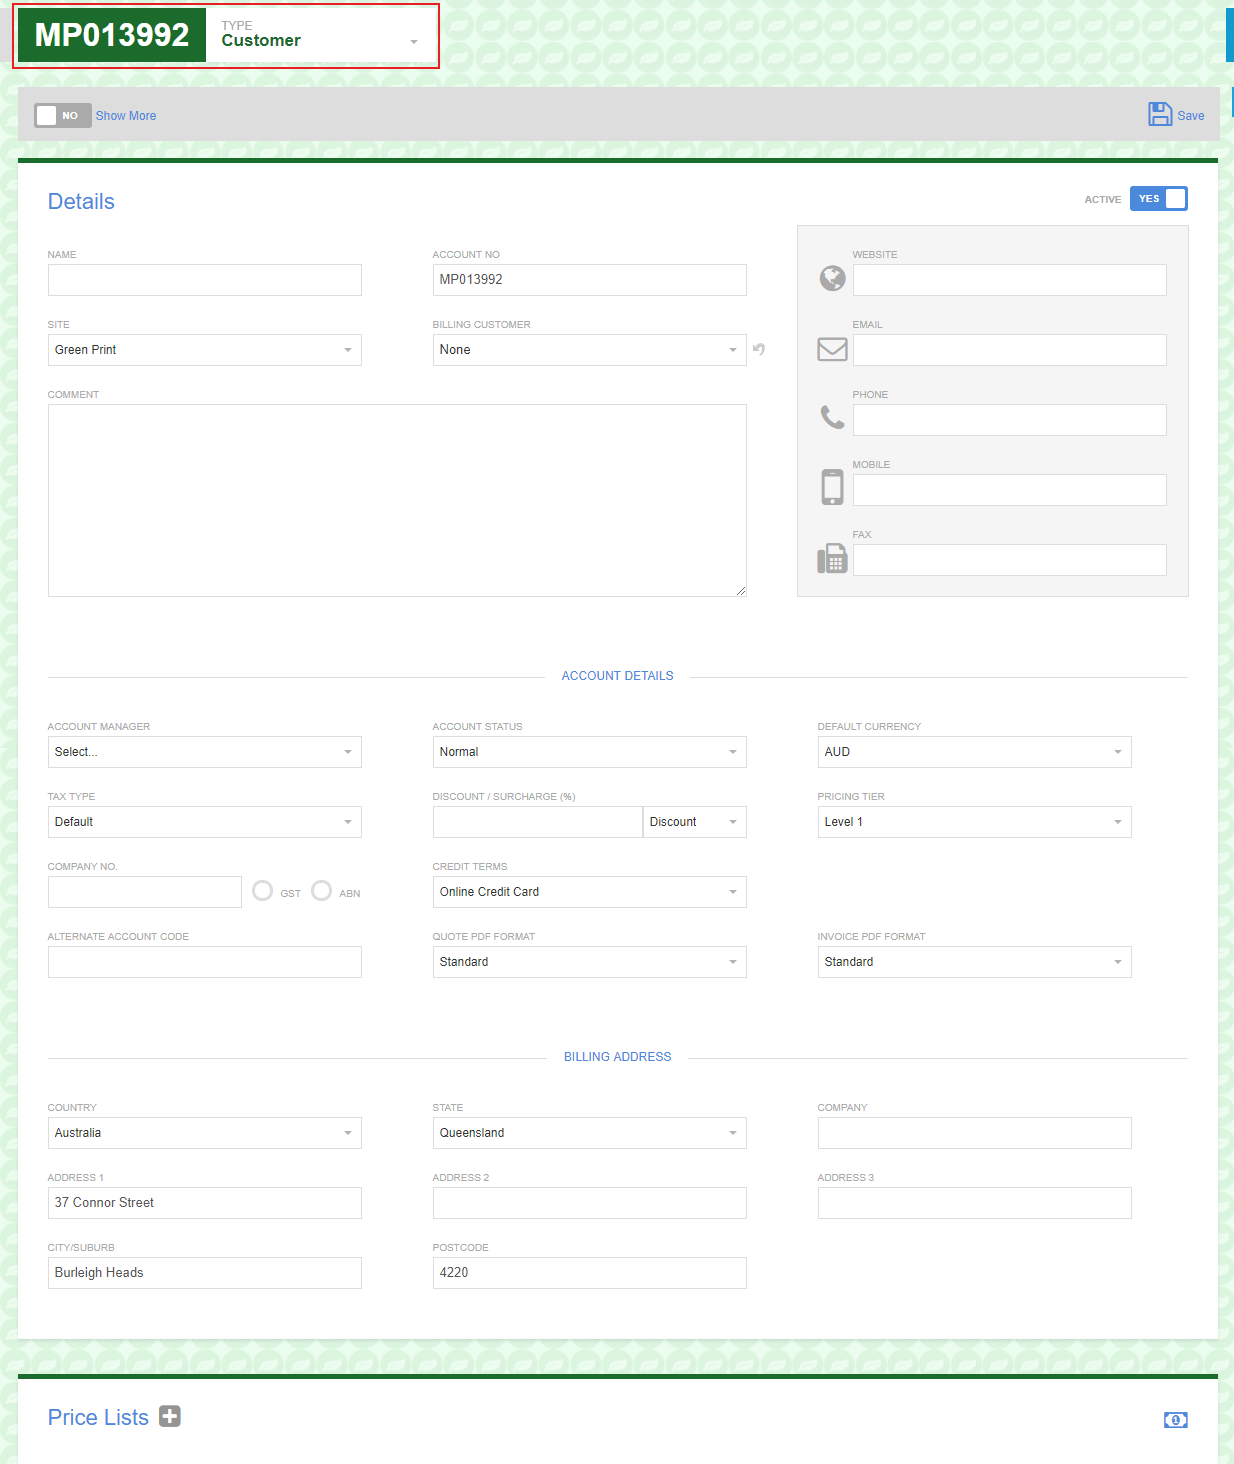Click the Account No field

click(x=589, y=280)
